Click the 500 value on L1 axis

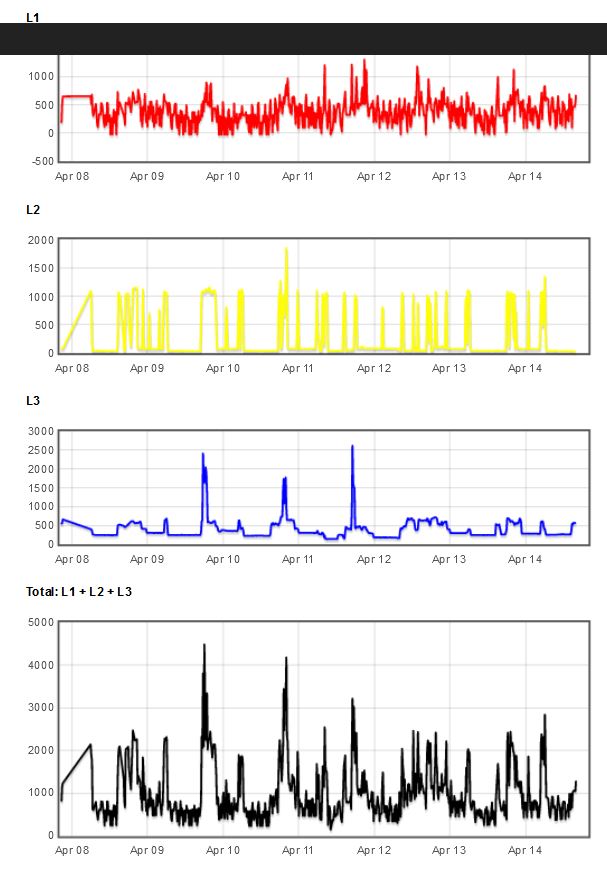tap(44, 105)
